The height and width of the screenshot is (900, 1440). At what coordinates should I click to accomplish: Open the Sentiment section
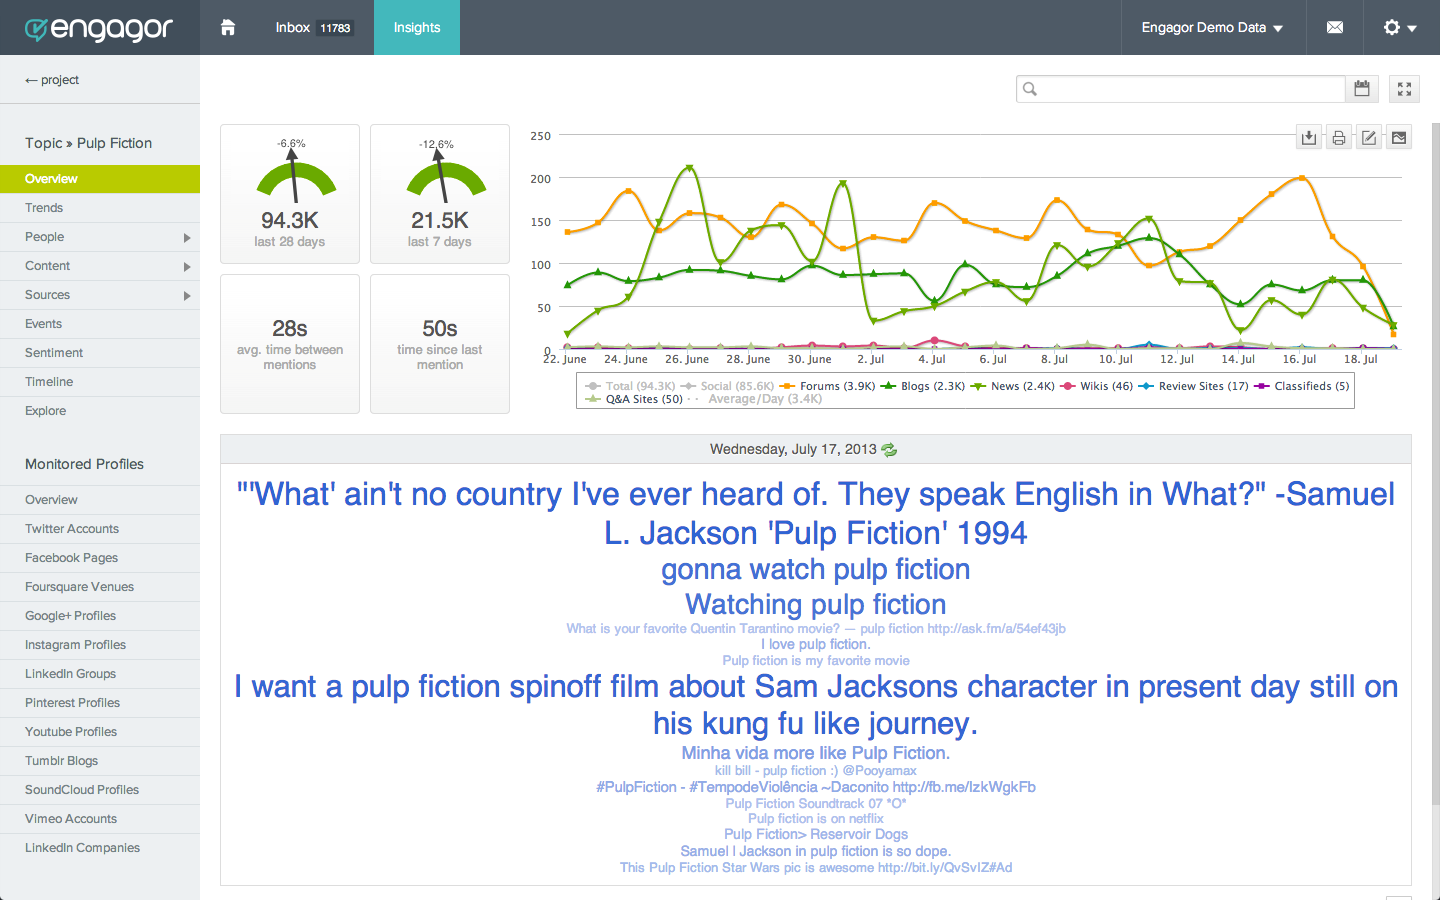pyautogui.click(x=100, y=353)
